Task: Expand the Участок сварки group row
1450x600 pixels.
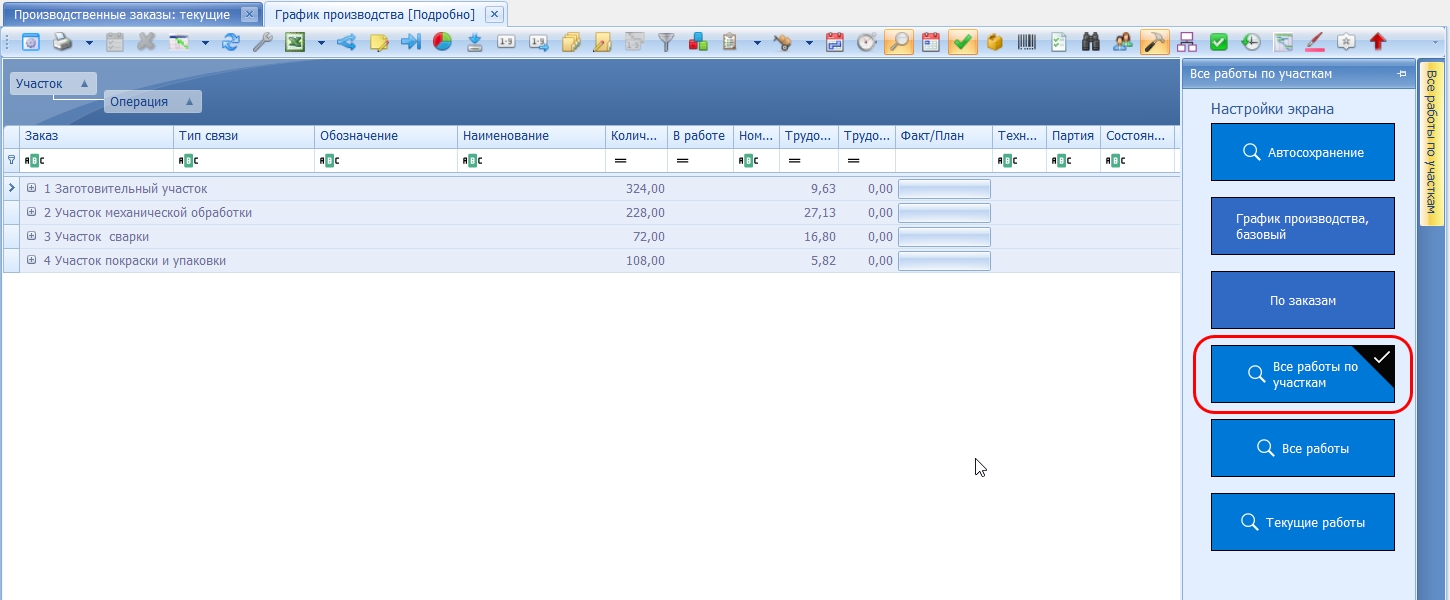Action: pyautogui.click(x=32, y=236)
